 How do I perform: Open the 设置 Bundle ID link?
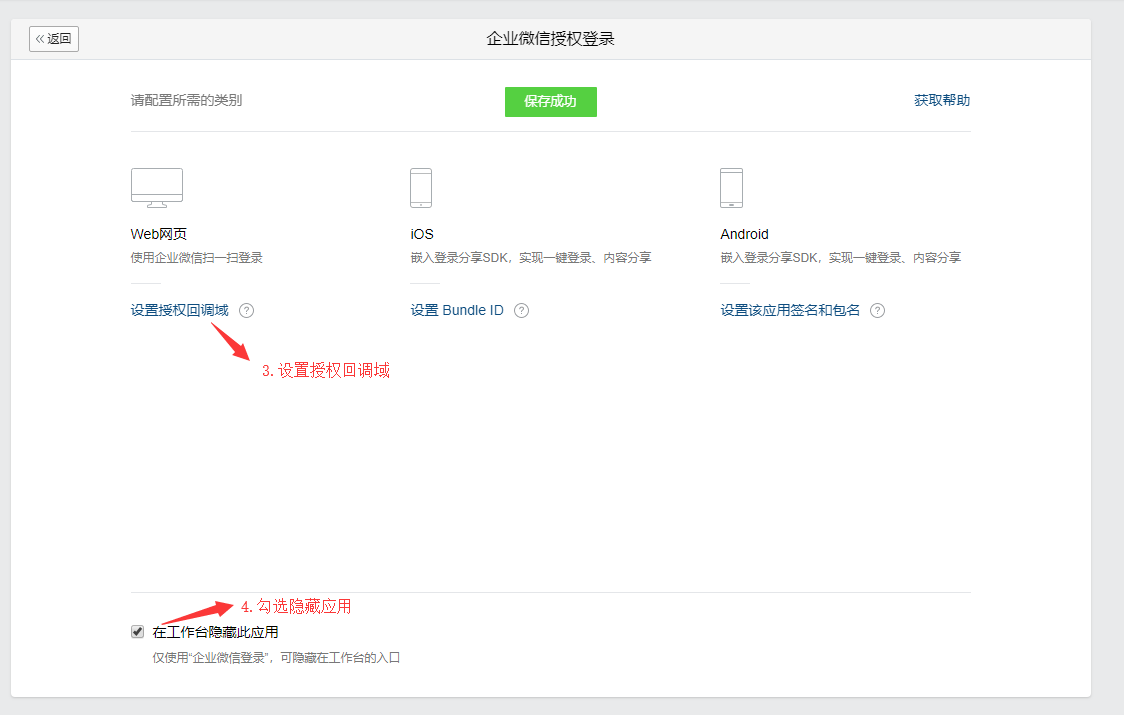click(457, 310)
